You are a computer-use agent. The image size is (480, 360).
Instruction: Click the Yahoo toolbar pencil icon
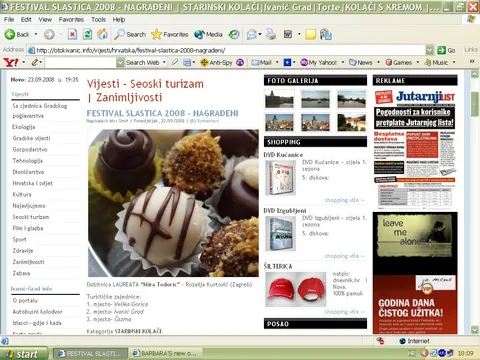click(x=35, y=62)
